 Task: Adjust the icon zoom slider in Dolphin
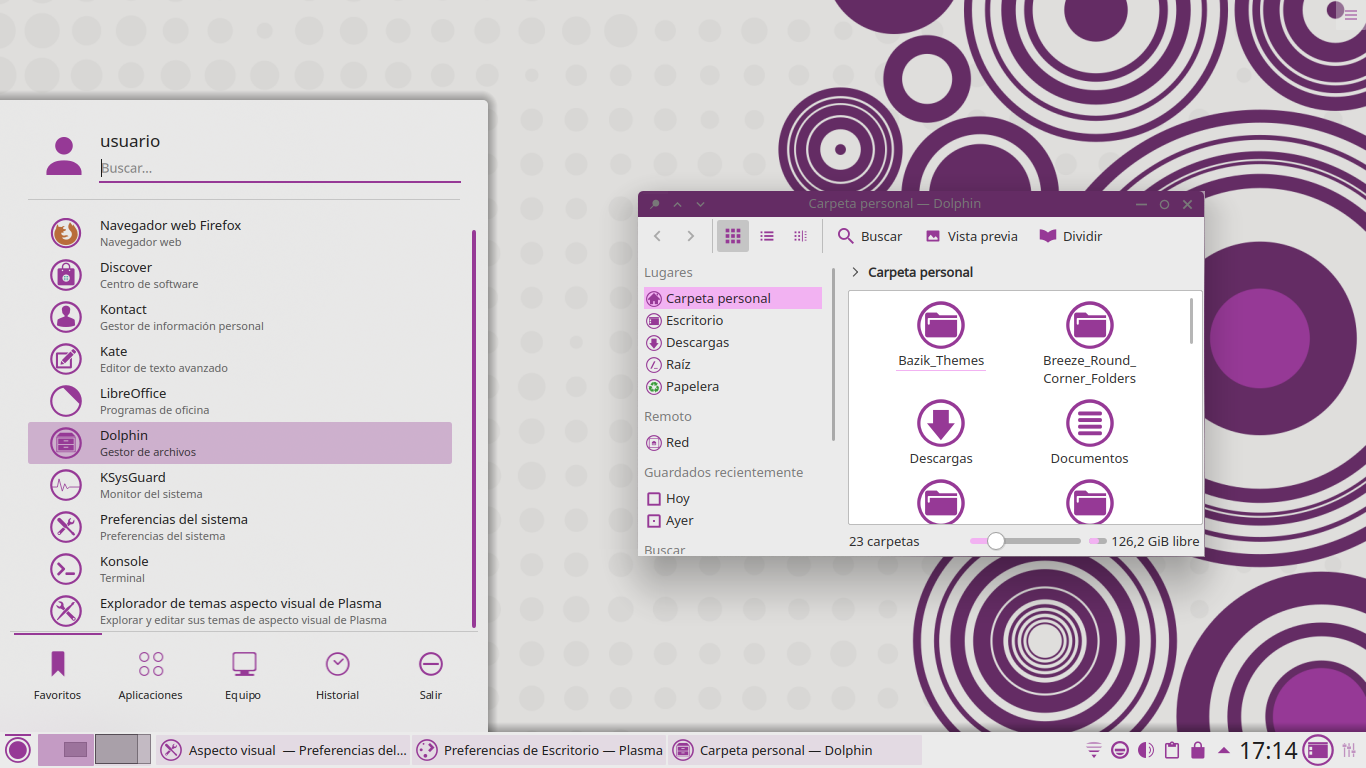(1025, 541)
